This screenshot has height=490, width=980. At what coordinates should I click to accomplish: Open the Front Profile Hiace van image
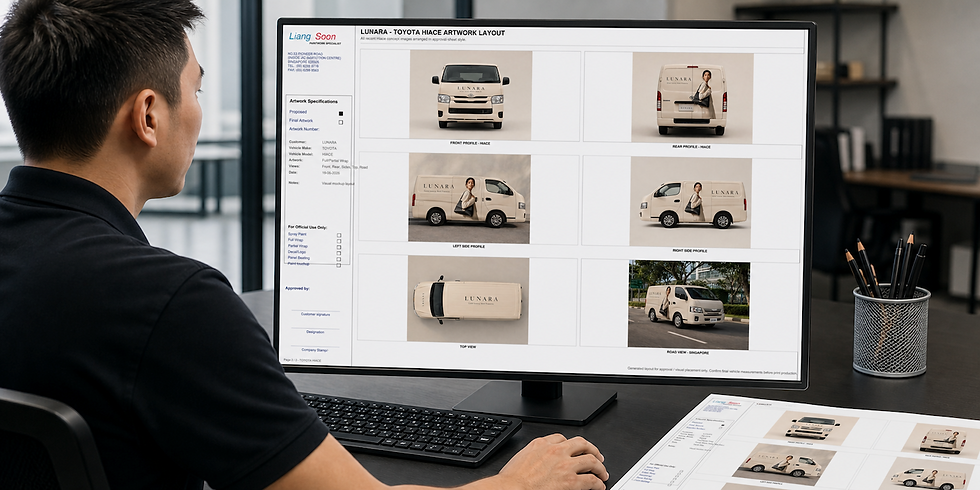coord(471,95)
